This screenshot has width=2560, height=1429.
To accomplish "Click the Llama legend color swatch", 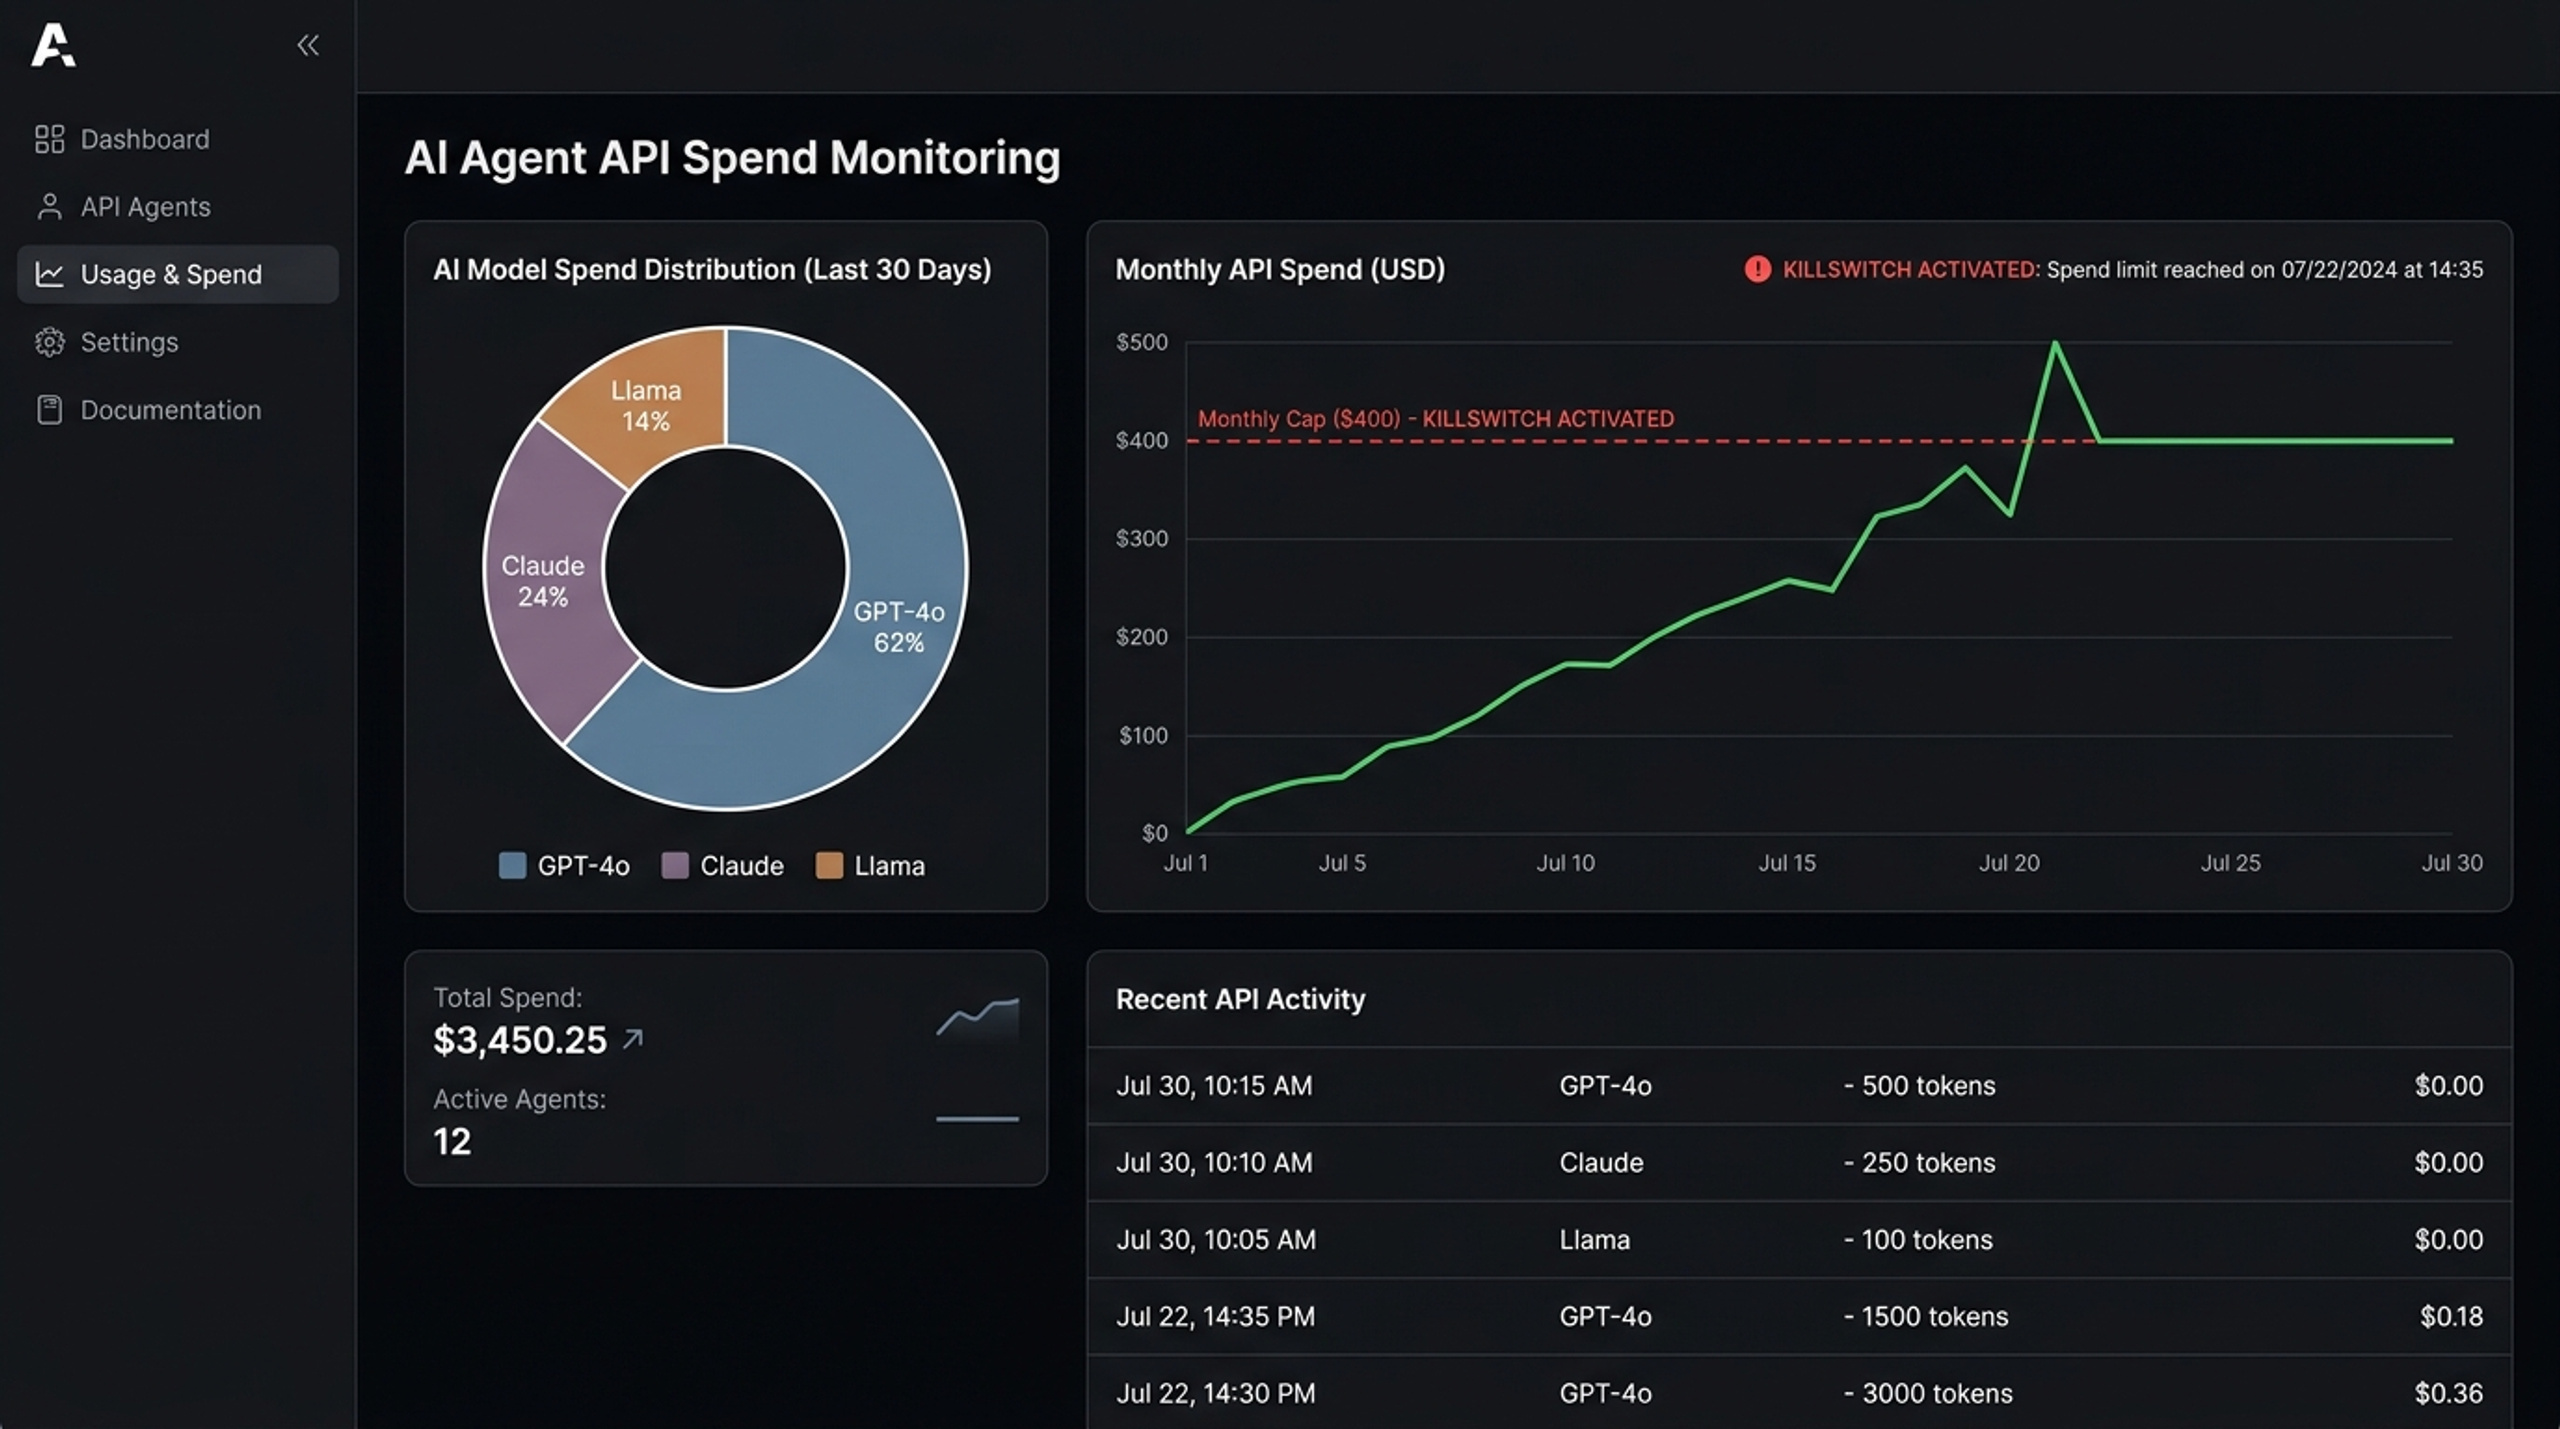I will [829, 866].
